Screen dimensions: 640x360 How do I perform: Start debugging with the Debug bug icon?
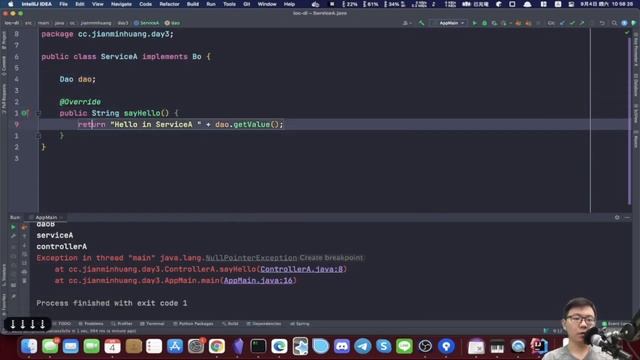click(484, 23)
